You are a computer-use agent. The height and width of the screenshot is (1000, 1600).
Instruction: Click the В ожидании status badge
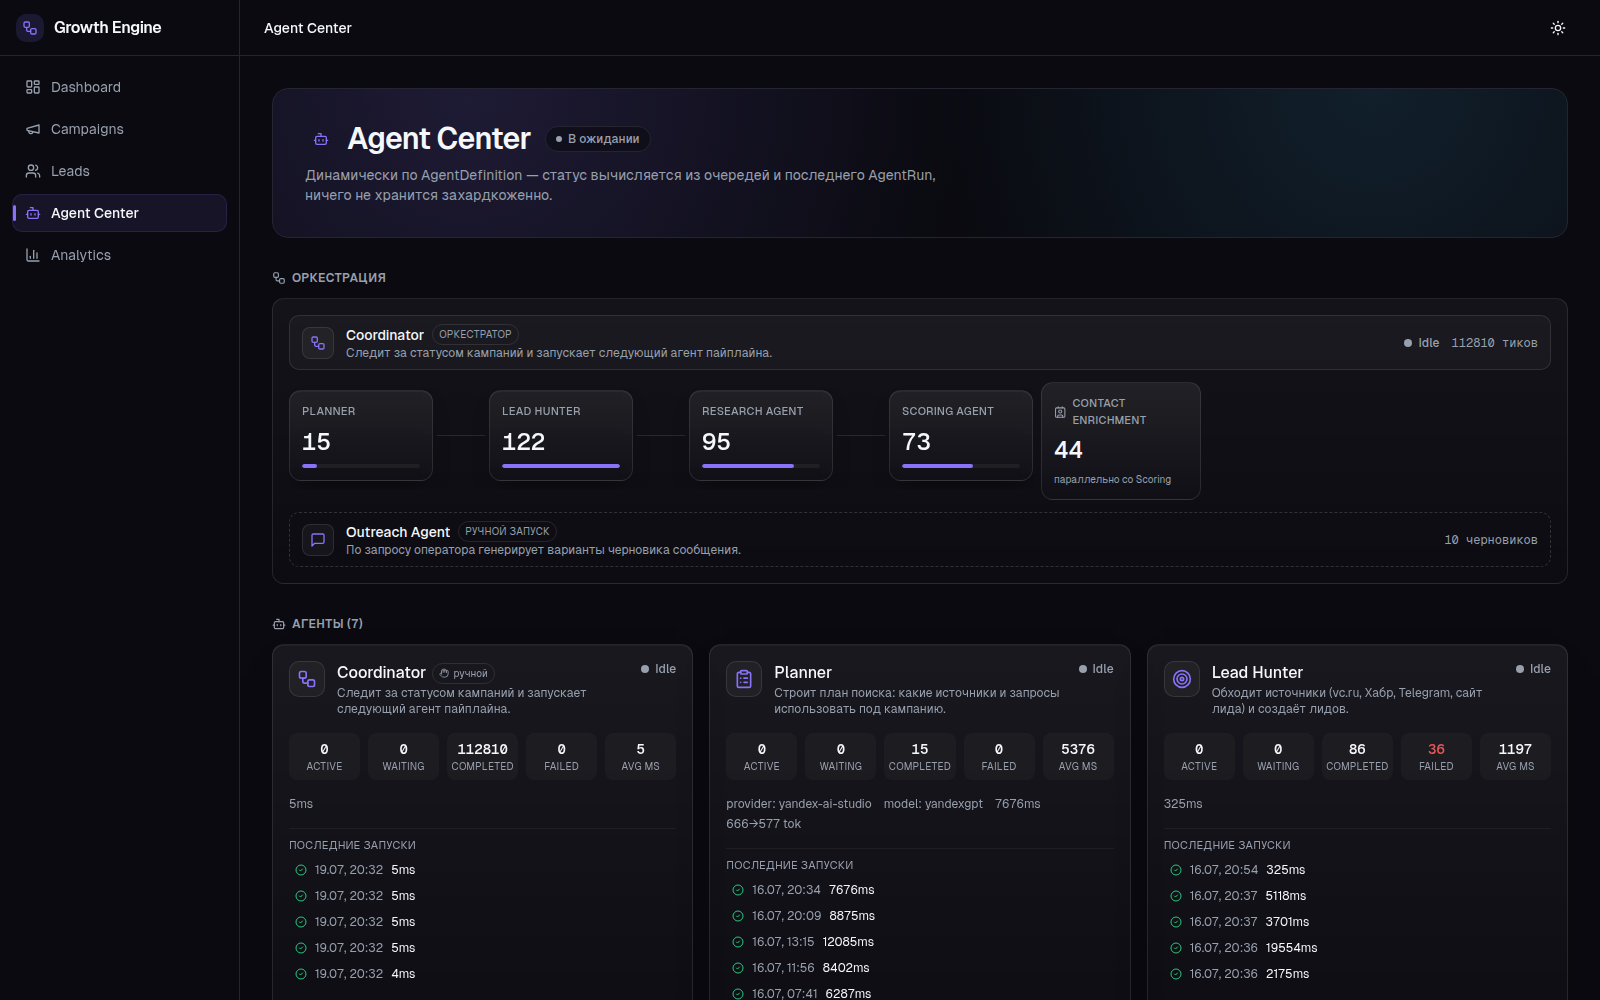click(x=598, y=139)
